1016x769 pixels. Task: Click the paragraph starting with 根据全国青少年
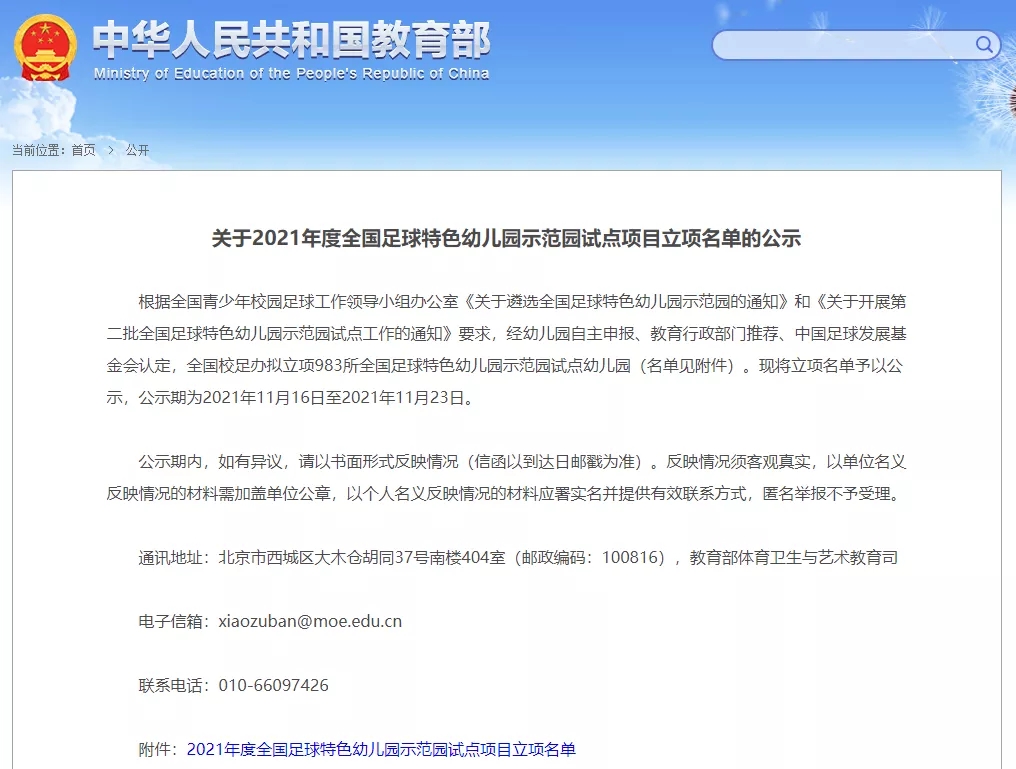coord(506,349)
